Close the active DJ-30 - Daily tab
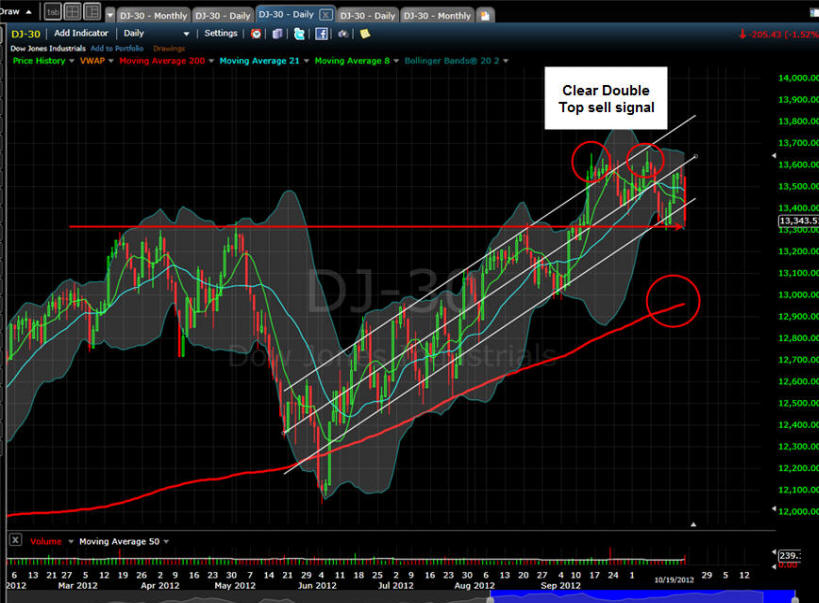 [325, 15]
